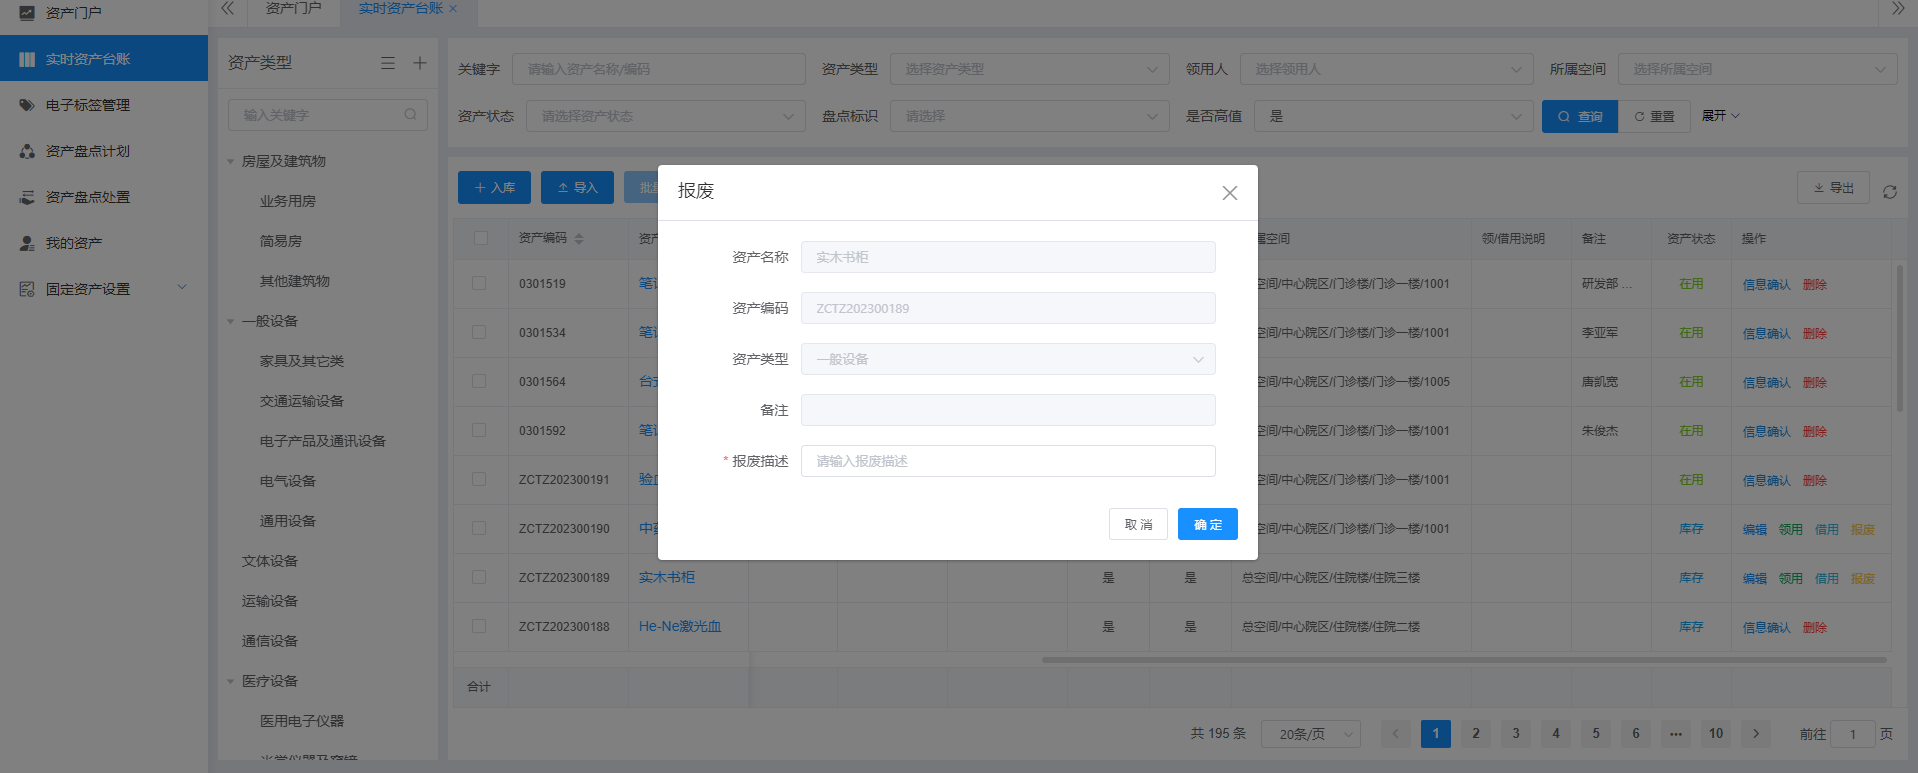The height and width of the screenshot is (773, 1918).
Task: Switch to the 资产门户 tab
Action: 293,9
